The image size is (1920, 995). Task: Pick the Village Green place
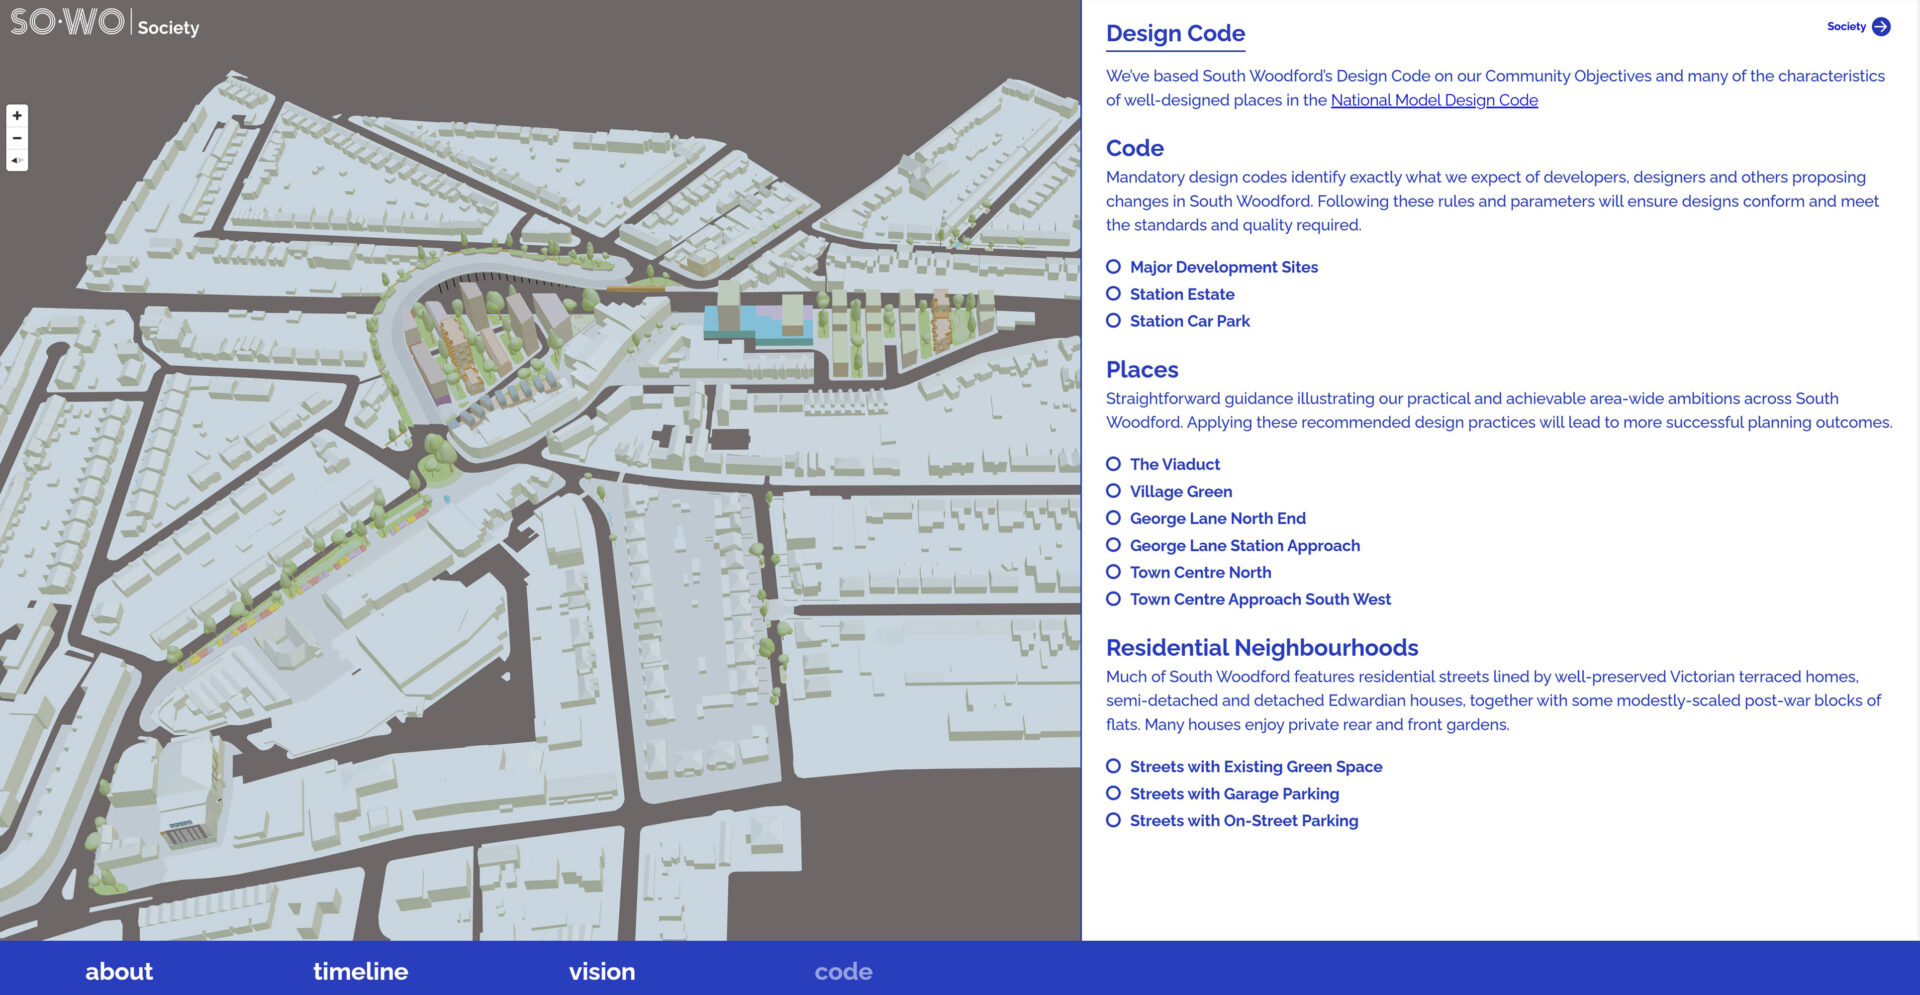click(1113, 491)
